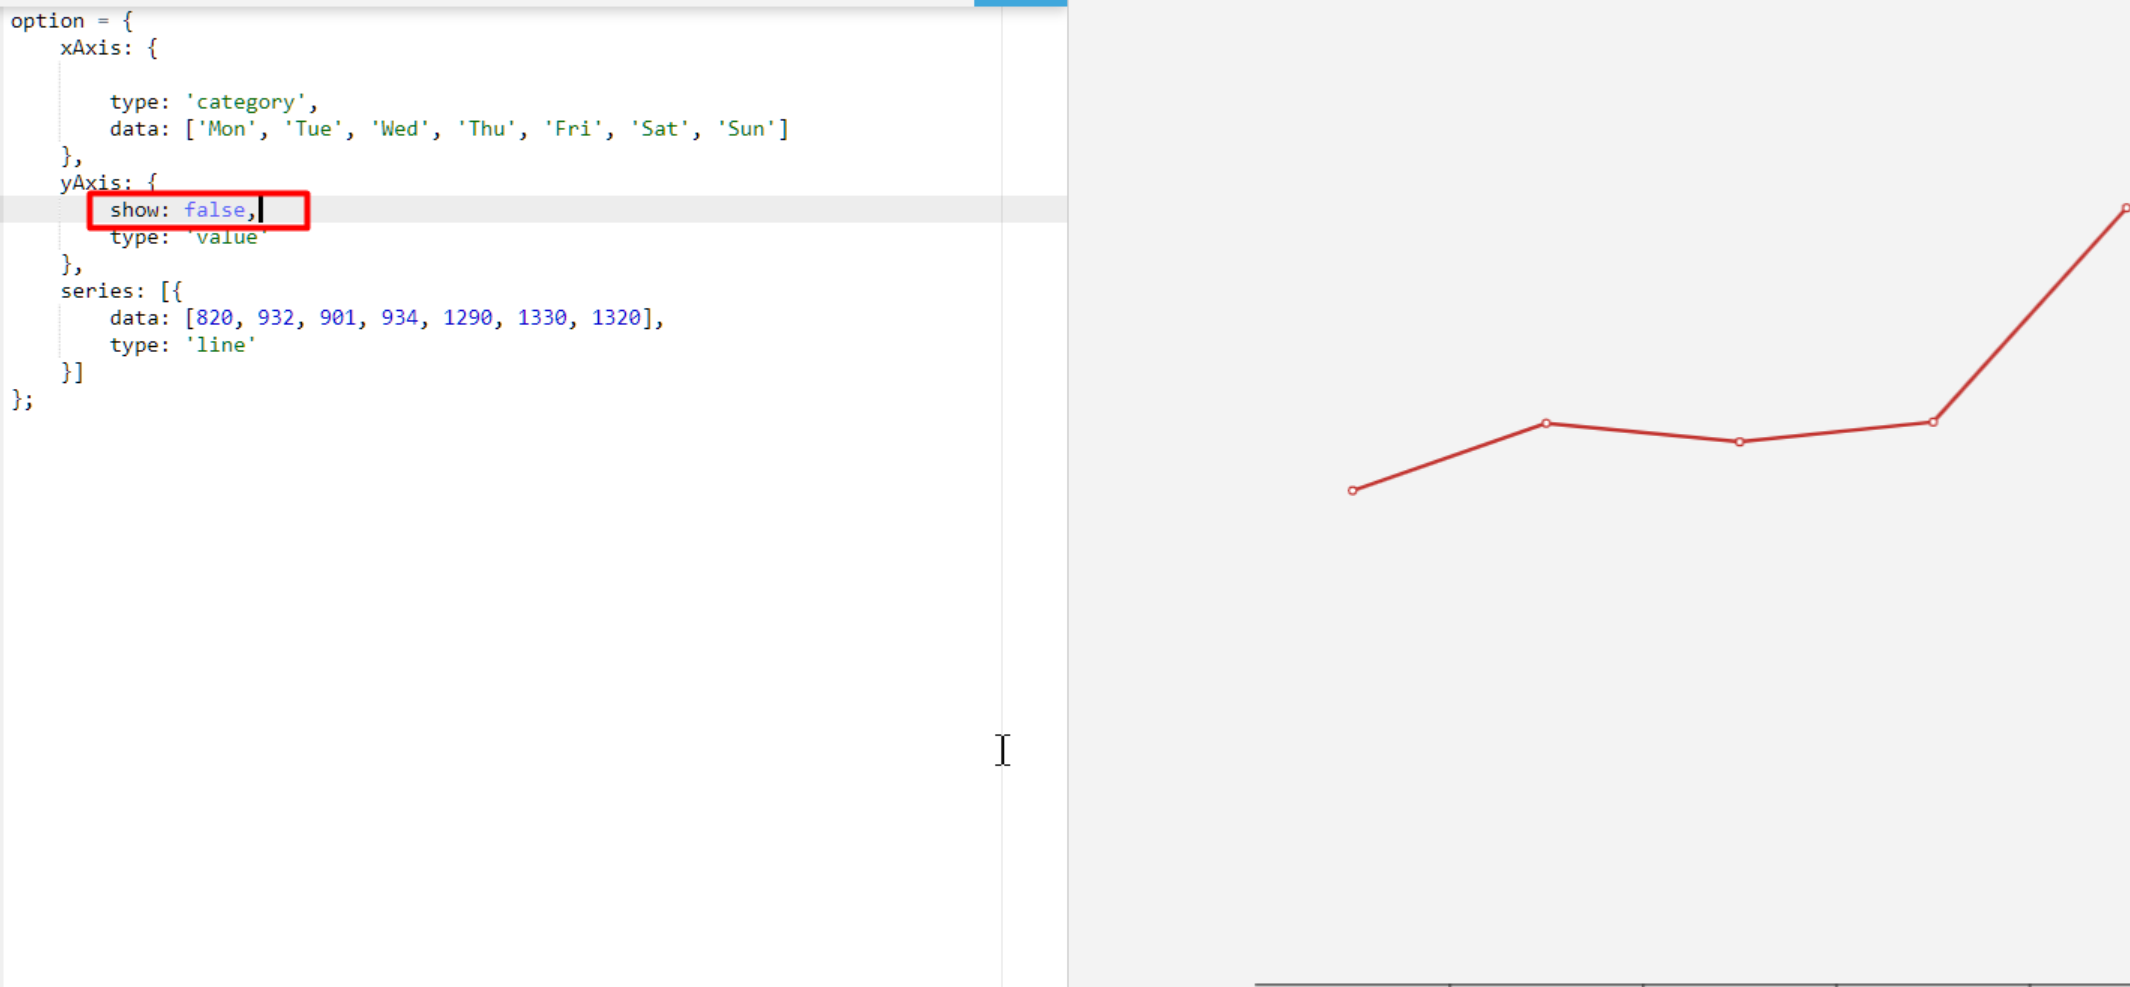Click the 'line' series type string
The height and width of the screenshot is (987, 2130).
[x=221, y=345]
